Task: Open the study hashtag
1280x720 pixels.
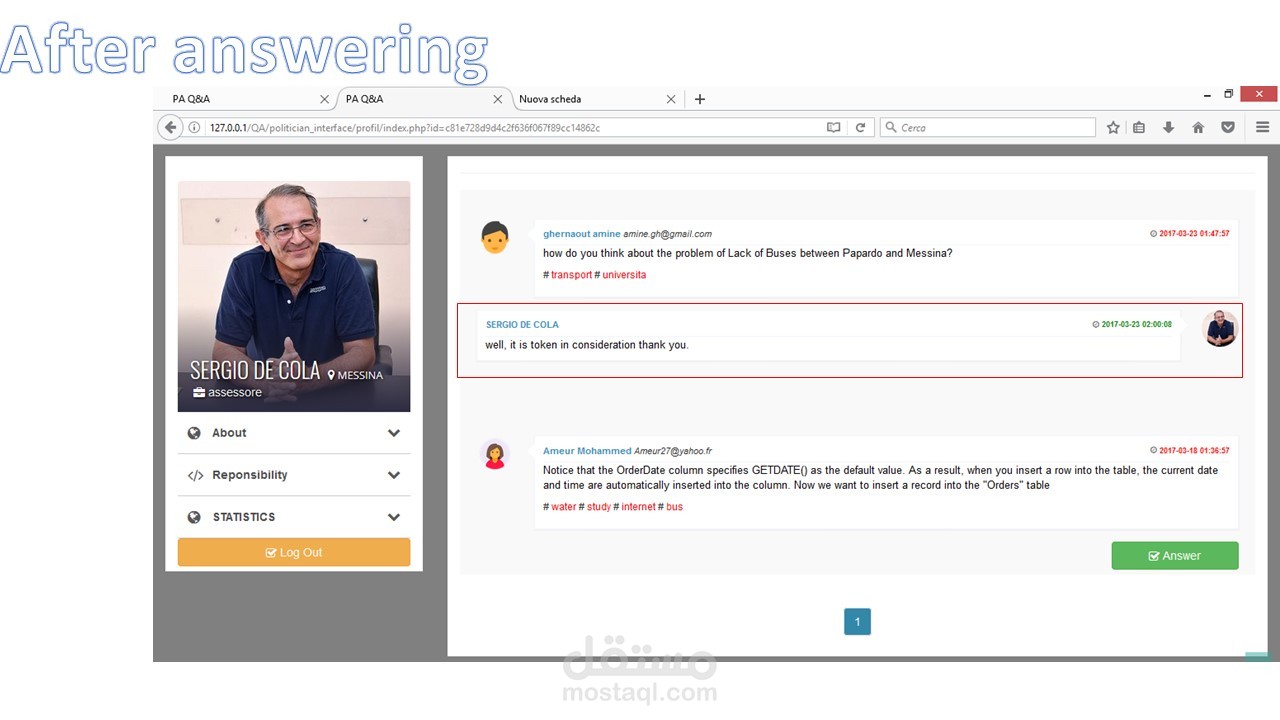Action: 599,507
